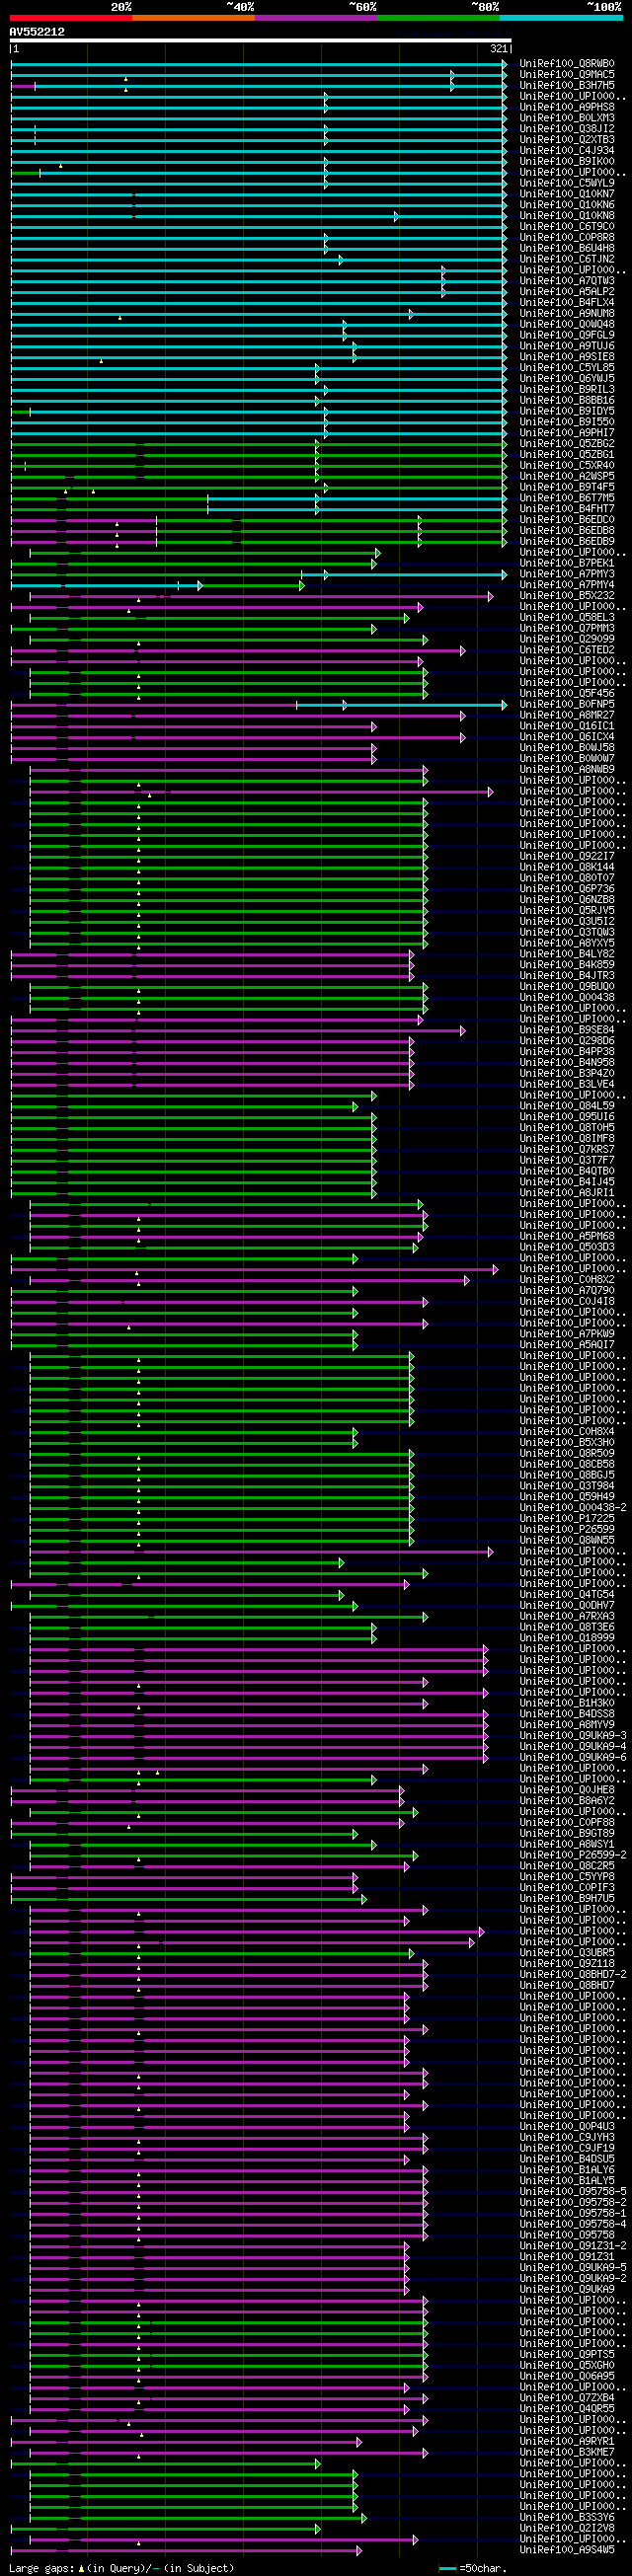The image size is (632, 2576).
Task: Select hit label UniRef100_Q6YWJ5
Action: pos(567,379)
